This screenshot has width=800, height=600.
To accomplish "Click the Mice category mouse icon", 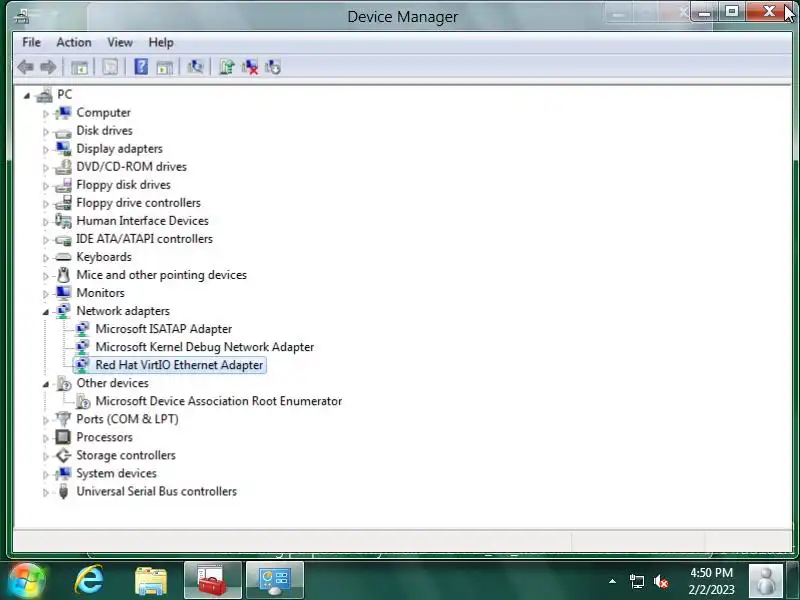I will coord(63,274).
